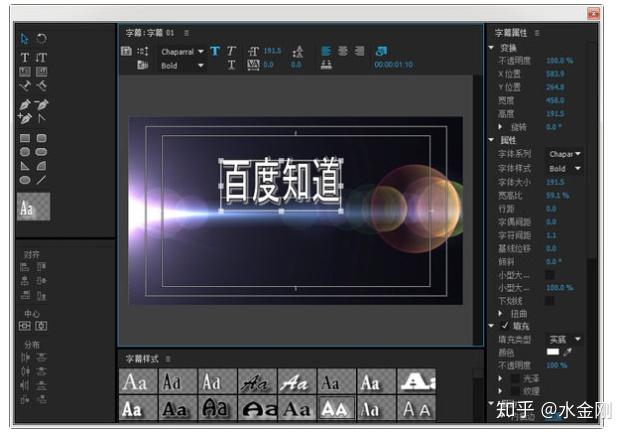Screen dimensions: 629x437
Task: Select the Arc shape tool
Action: (41, 166)
